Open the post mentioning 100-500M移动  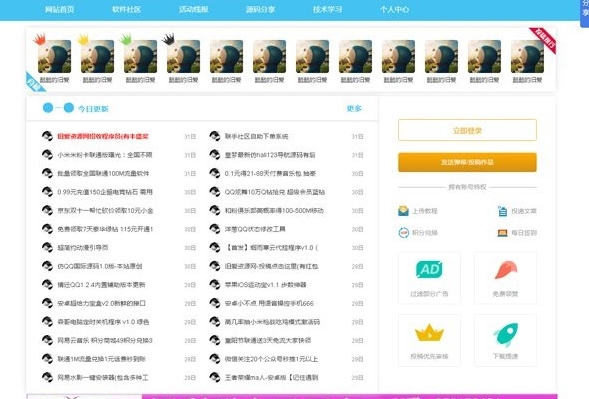(x=274, y=210)
